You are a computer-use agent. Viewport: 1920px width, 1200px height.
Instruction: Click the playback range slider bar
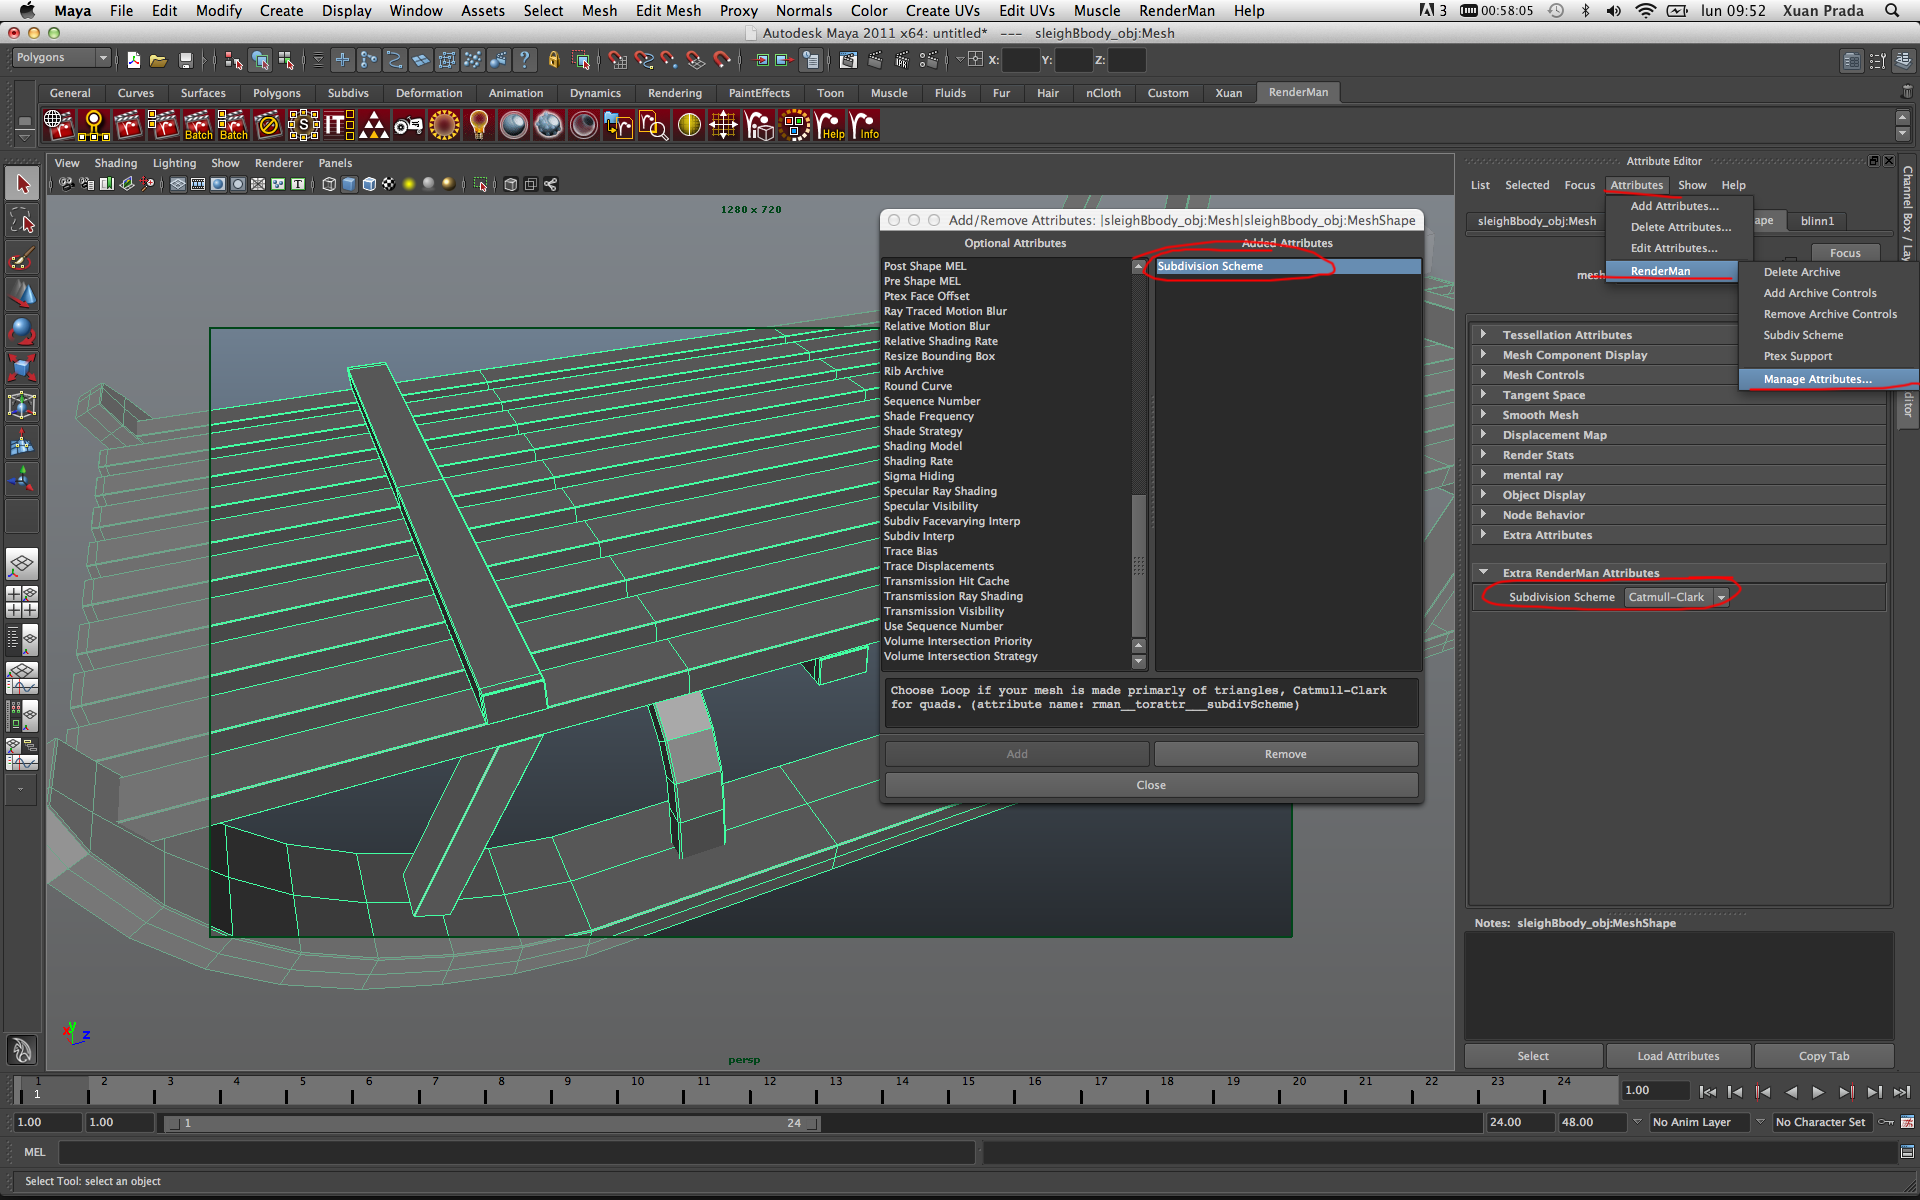tap(492, 1123)
